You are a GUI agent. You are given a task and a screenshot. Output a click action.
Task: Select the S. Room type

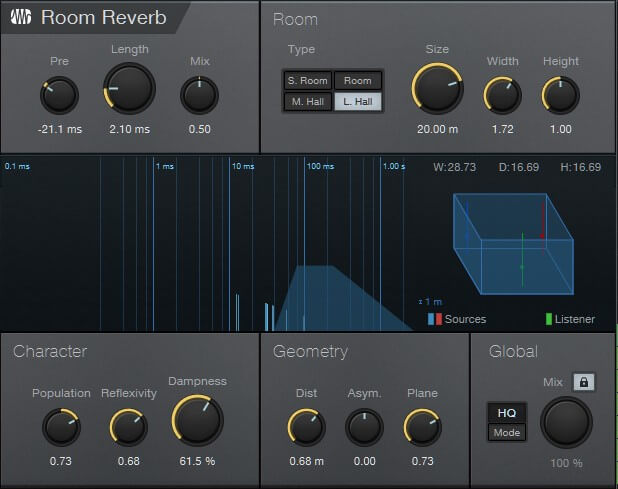click(307, 81)
